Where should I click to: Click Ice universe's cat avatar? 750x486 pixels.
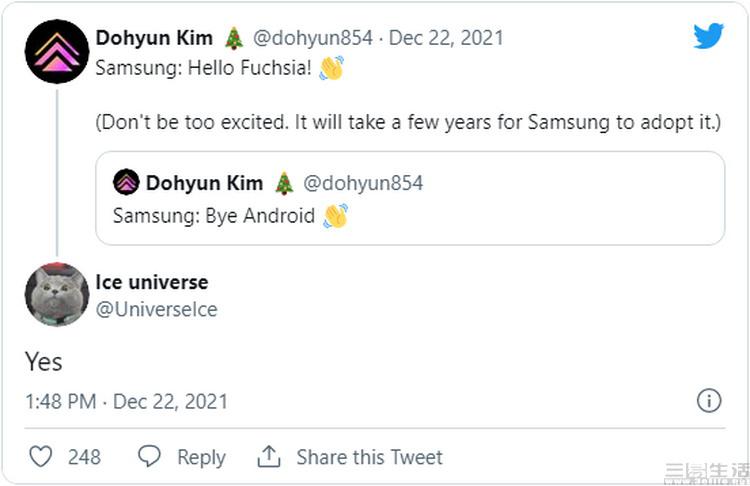click(x=57, y=294)
